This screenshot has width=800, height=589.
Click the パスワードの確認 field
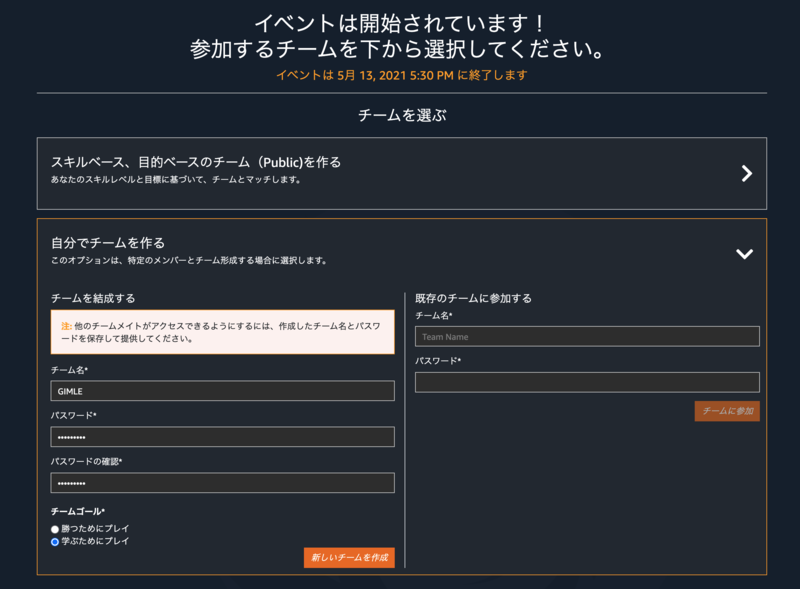coord(222,482)
